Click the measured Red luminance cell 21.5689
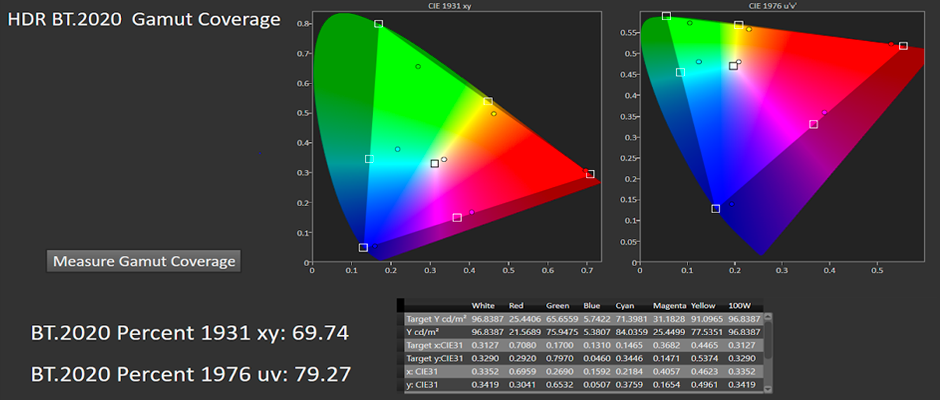Viewport: 940px width, 400px height. tap(525, 332)
